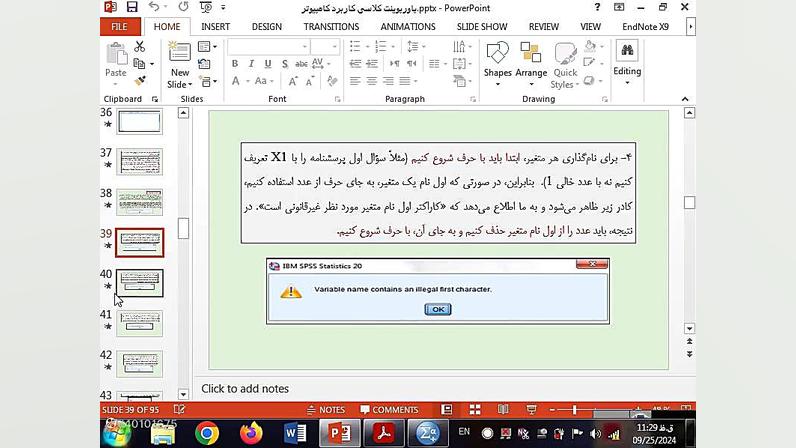This screenshot has height=448, width=796.
Task: Click OK in SPSS dialog image
Action: click(438, 309)
